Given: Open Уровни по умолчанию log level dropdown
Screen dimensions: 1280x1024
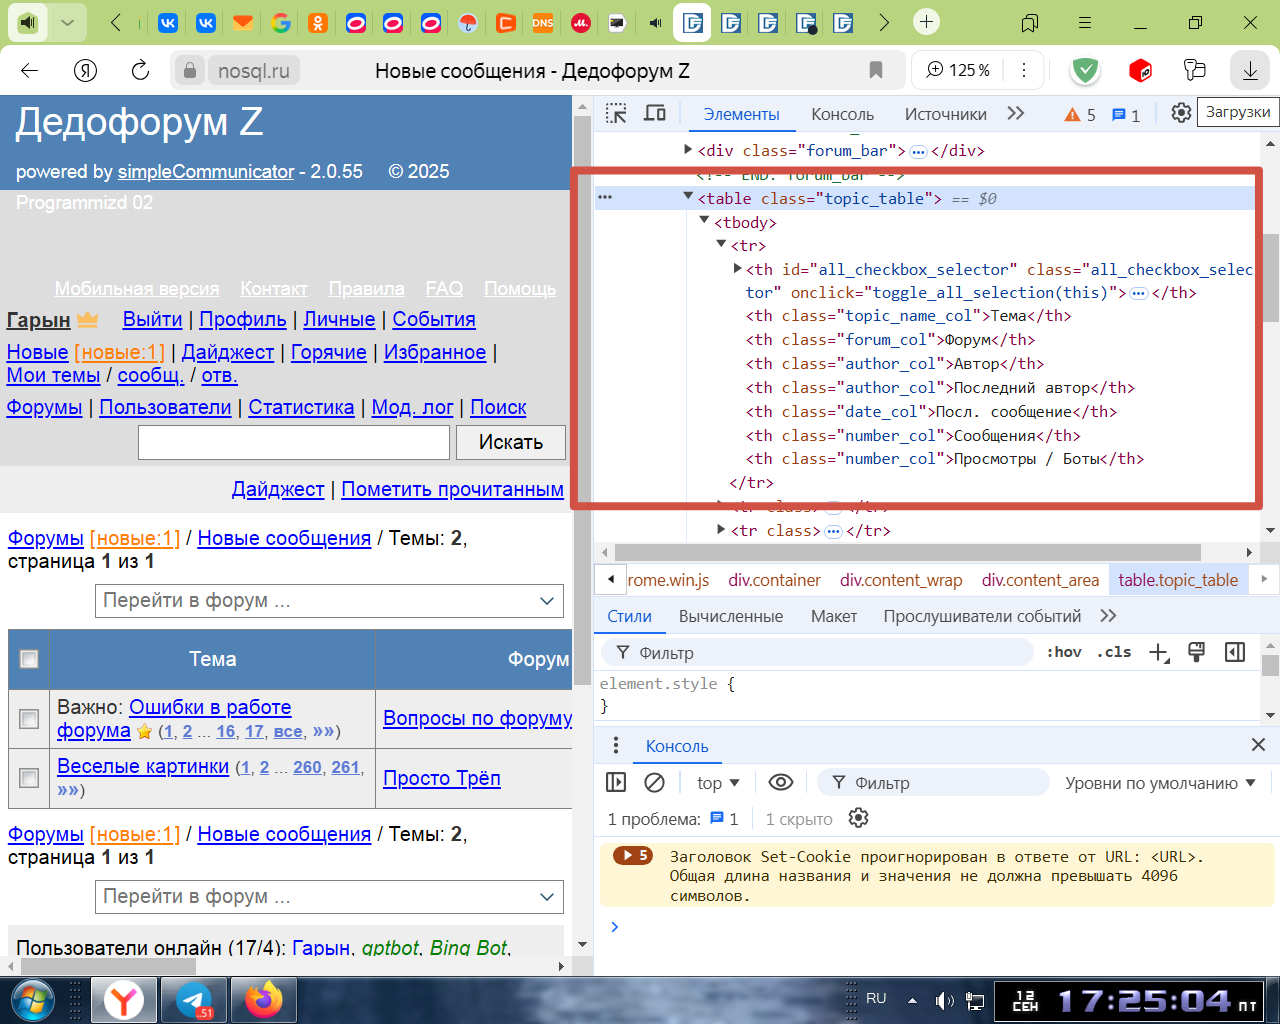Looking at the screenshot, I should [x=1160, y=783].
